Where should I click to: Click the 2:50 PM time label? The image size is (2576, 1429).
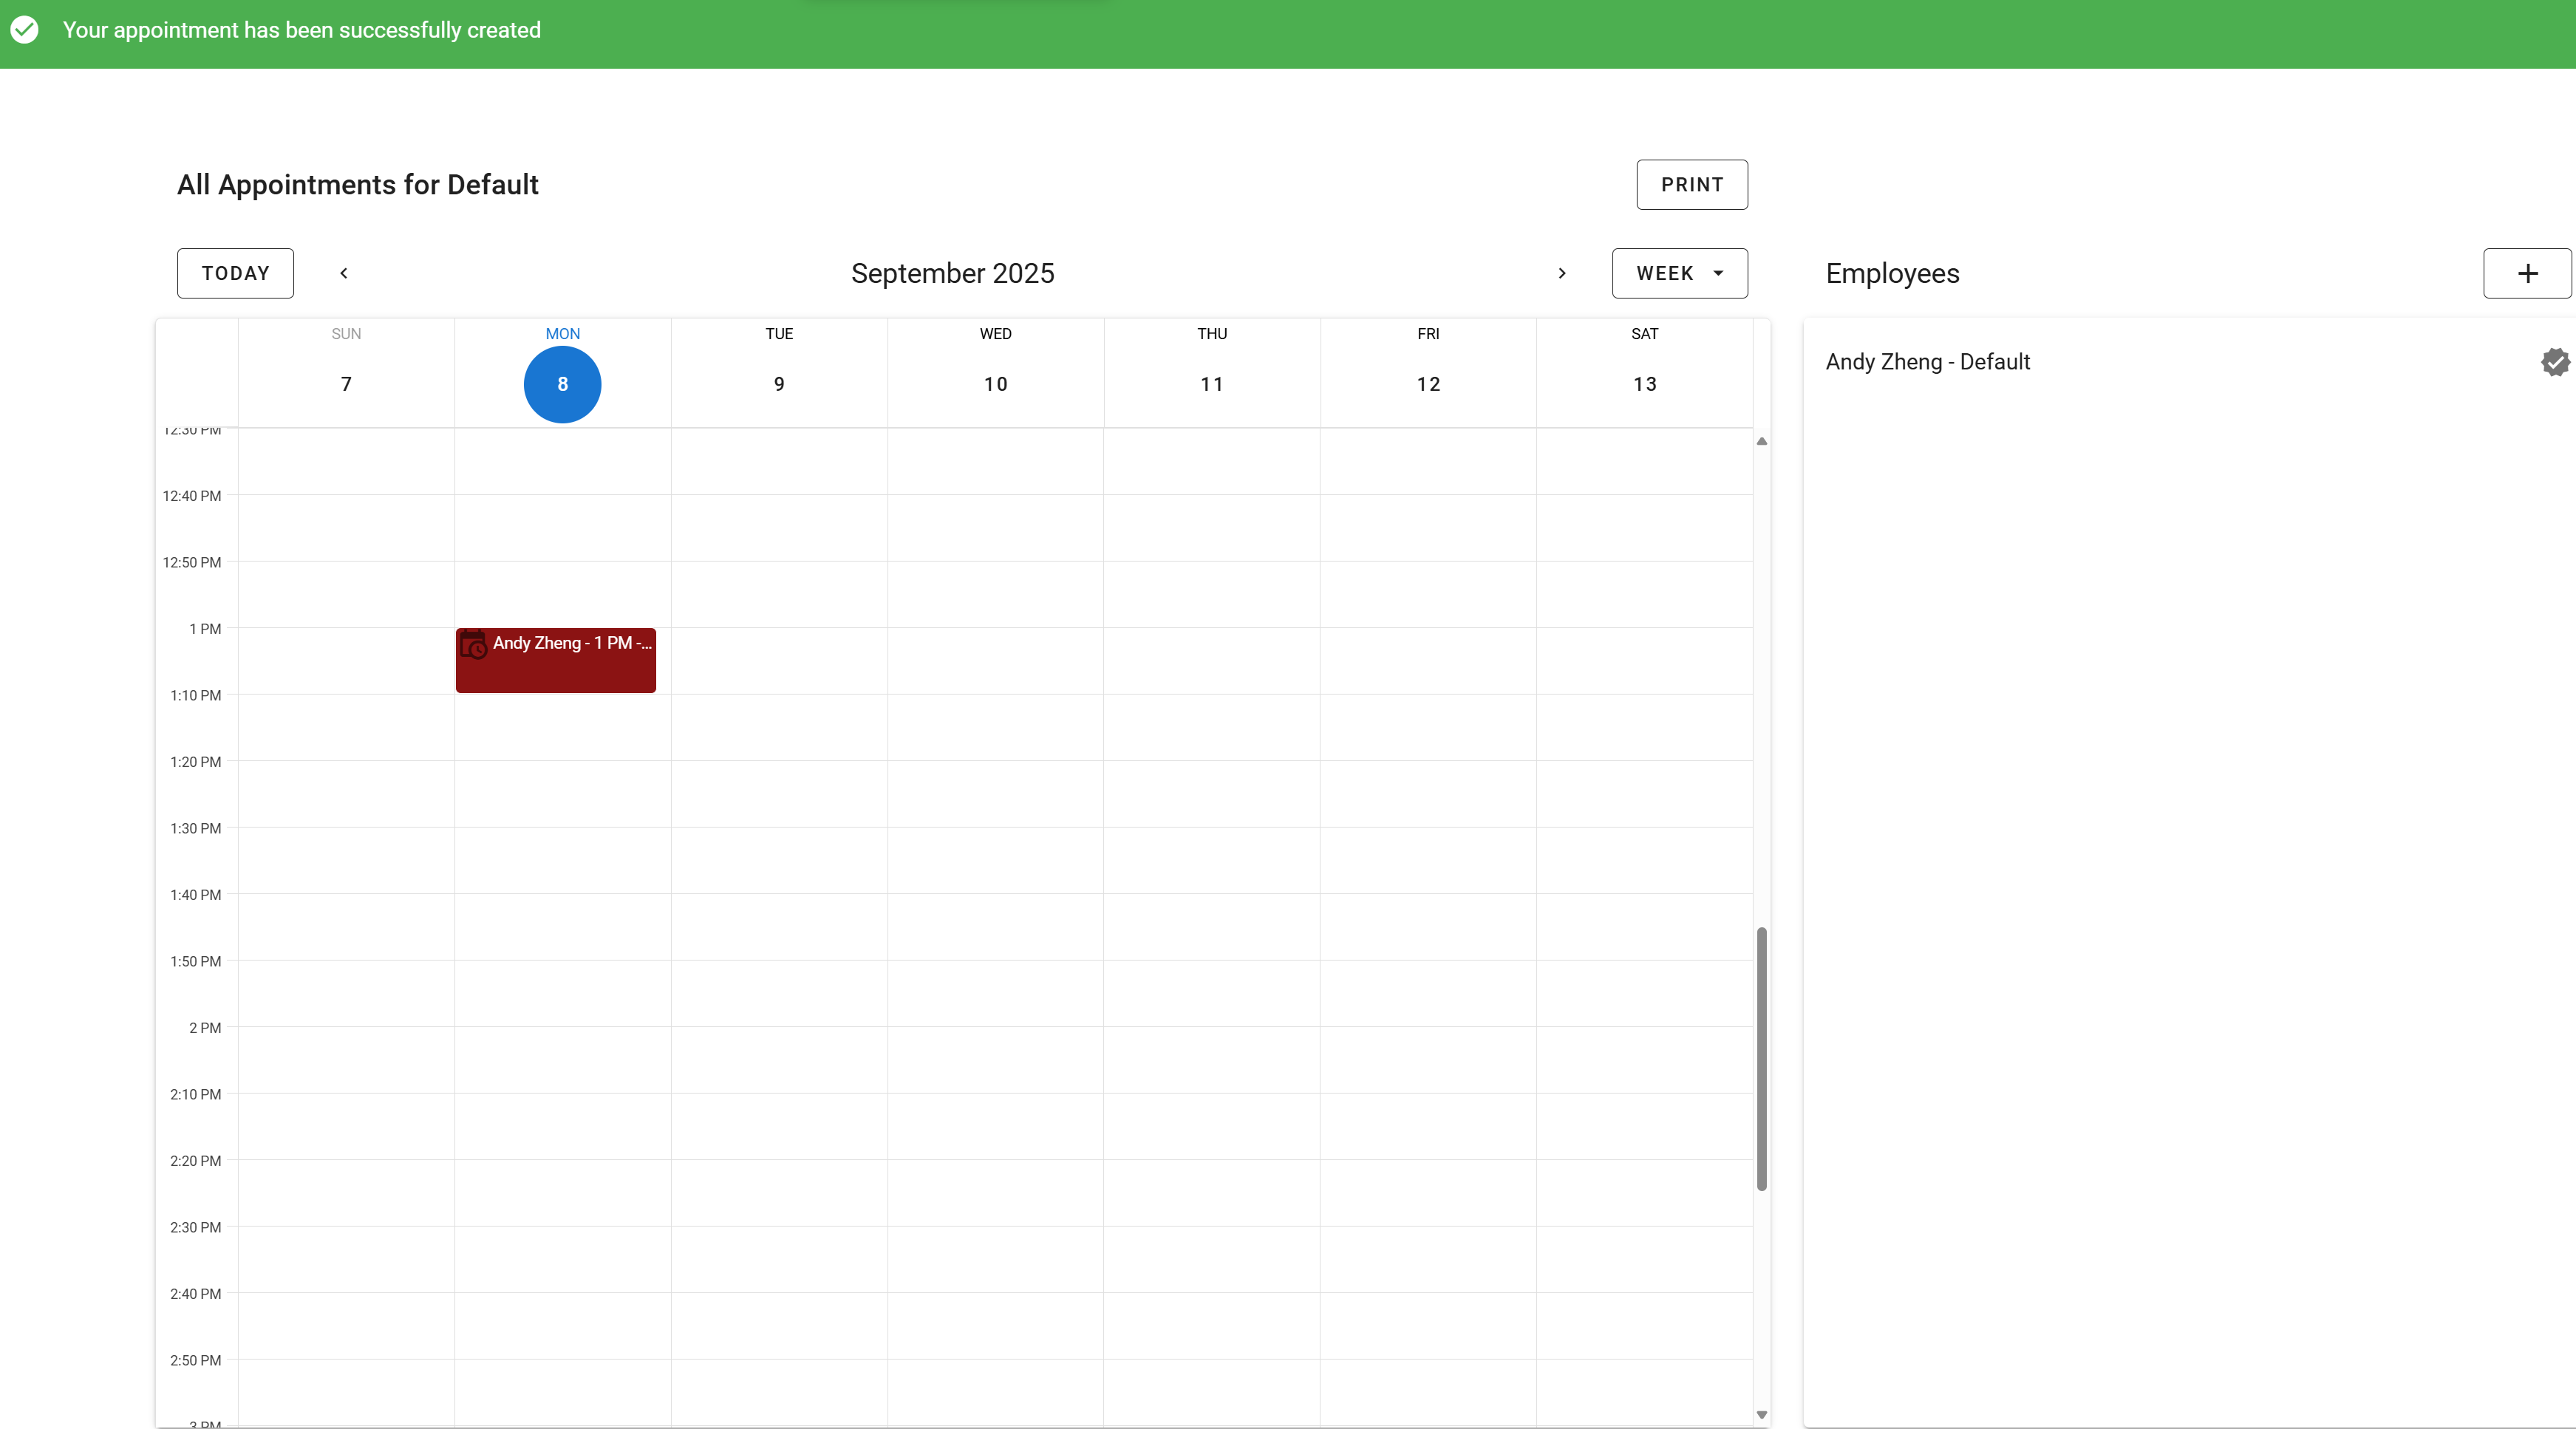[196, 1360]
